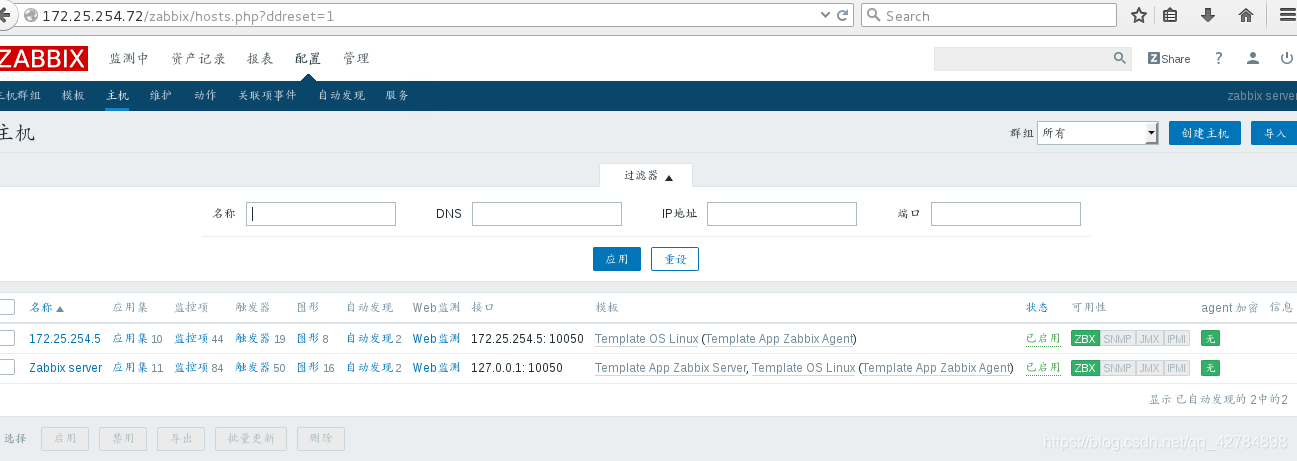Collapse the 过滤器 filter panel

point(648,176)
